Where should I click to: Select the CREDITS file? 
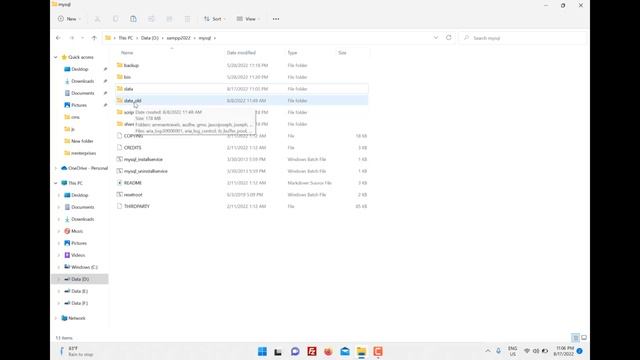coord(242,147)
